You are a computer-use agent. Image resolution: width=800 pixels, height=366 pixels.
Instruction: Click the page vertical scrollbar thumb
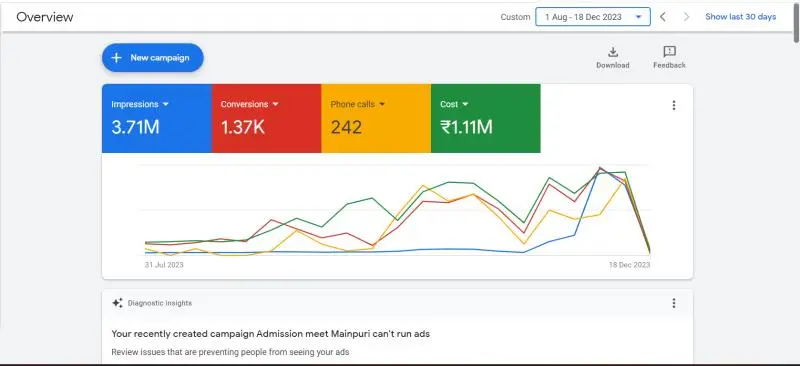click(796, 22)
